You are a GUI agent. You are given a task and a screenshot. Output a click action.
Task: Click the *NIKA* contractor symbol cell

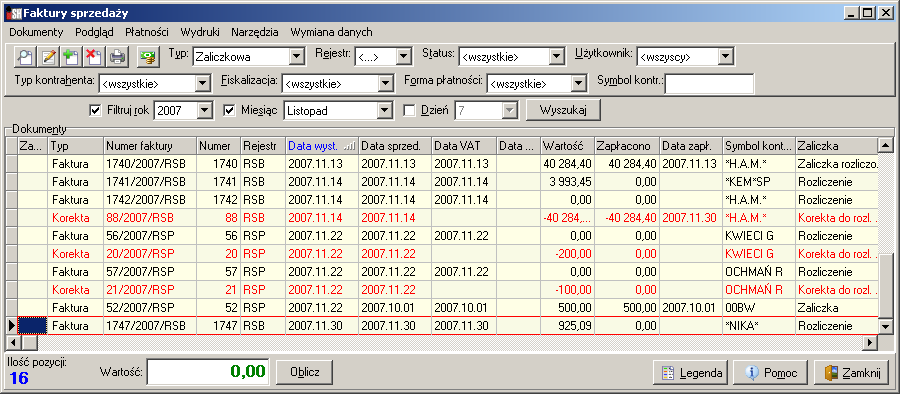coord(759,326)
